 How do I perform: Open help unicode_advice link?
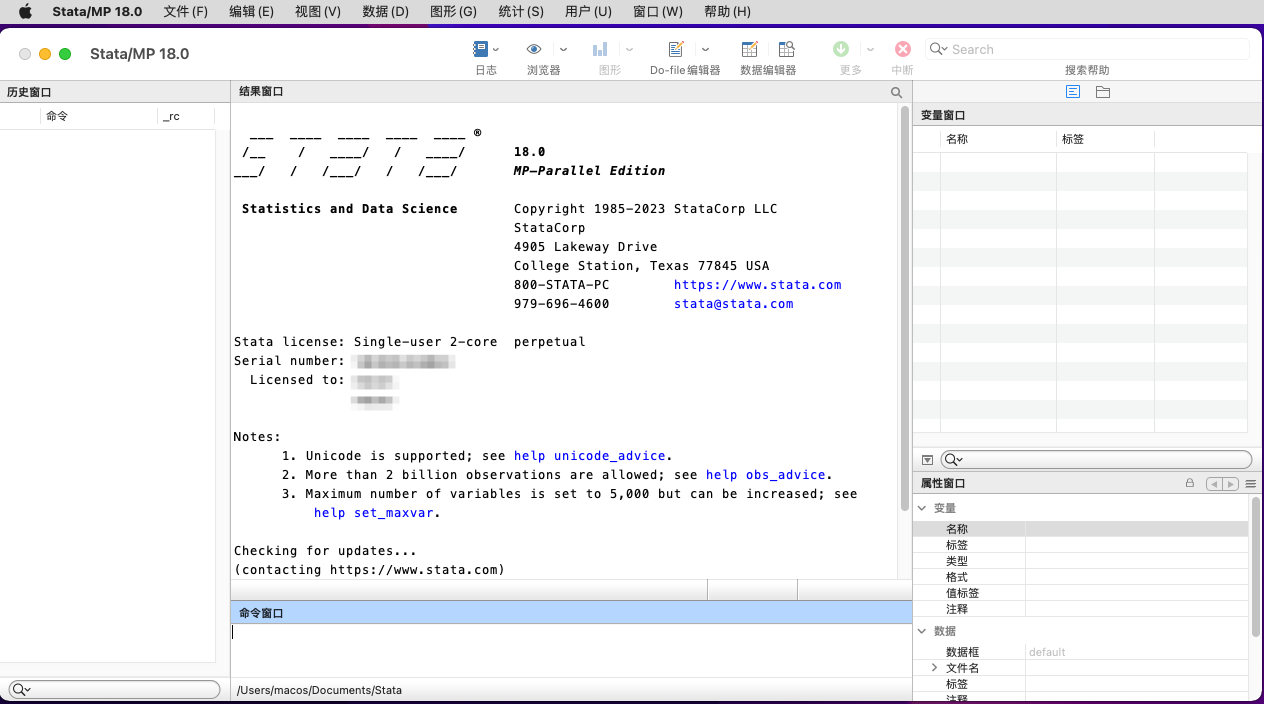pos(589,456)
